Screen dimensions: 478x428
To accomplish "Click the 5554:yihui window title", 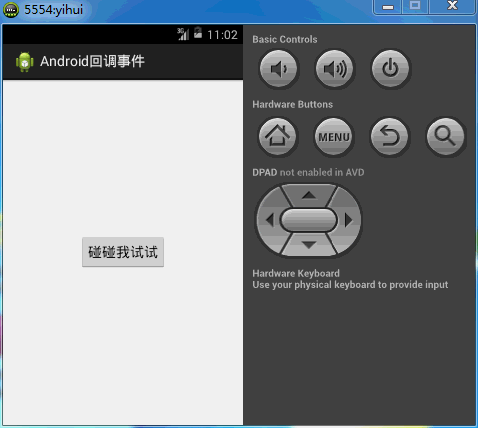I will click(54, 10).
